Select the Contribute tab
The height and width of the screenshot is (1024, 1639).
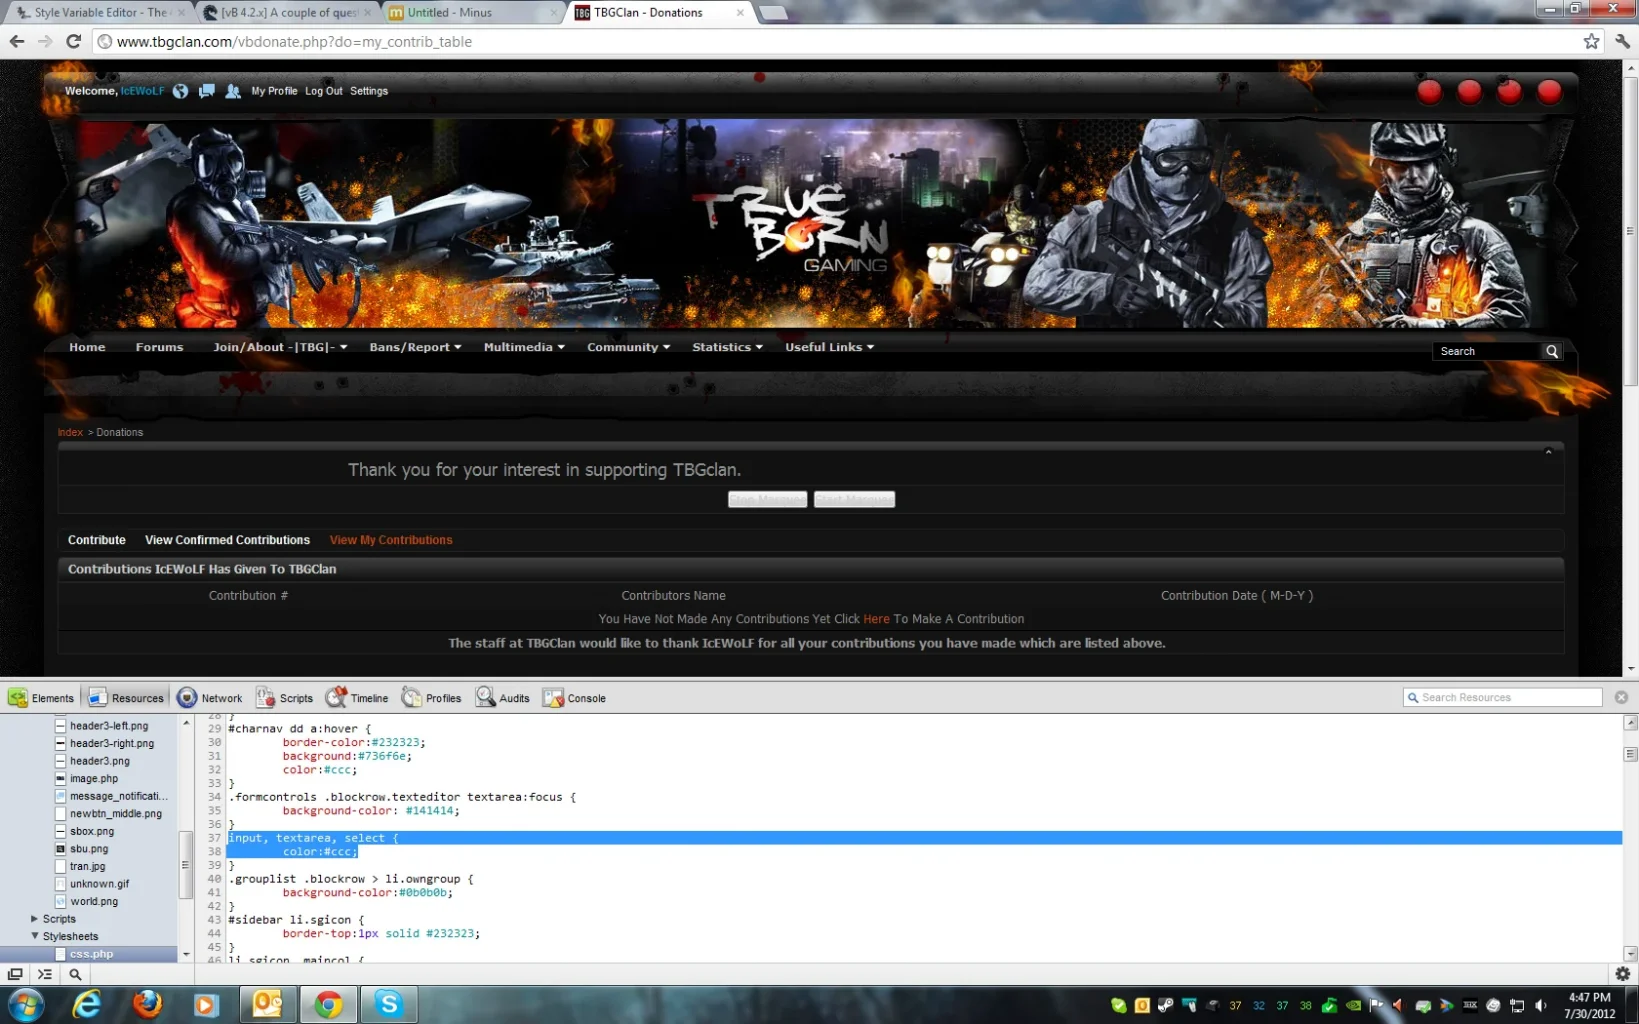[97, 540]
